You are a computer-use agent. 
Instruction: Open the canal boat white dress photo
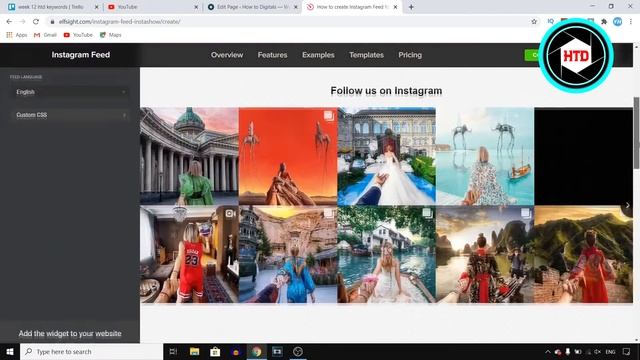point(387,254)
